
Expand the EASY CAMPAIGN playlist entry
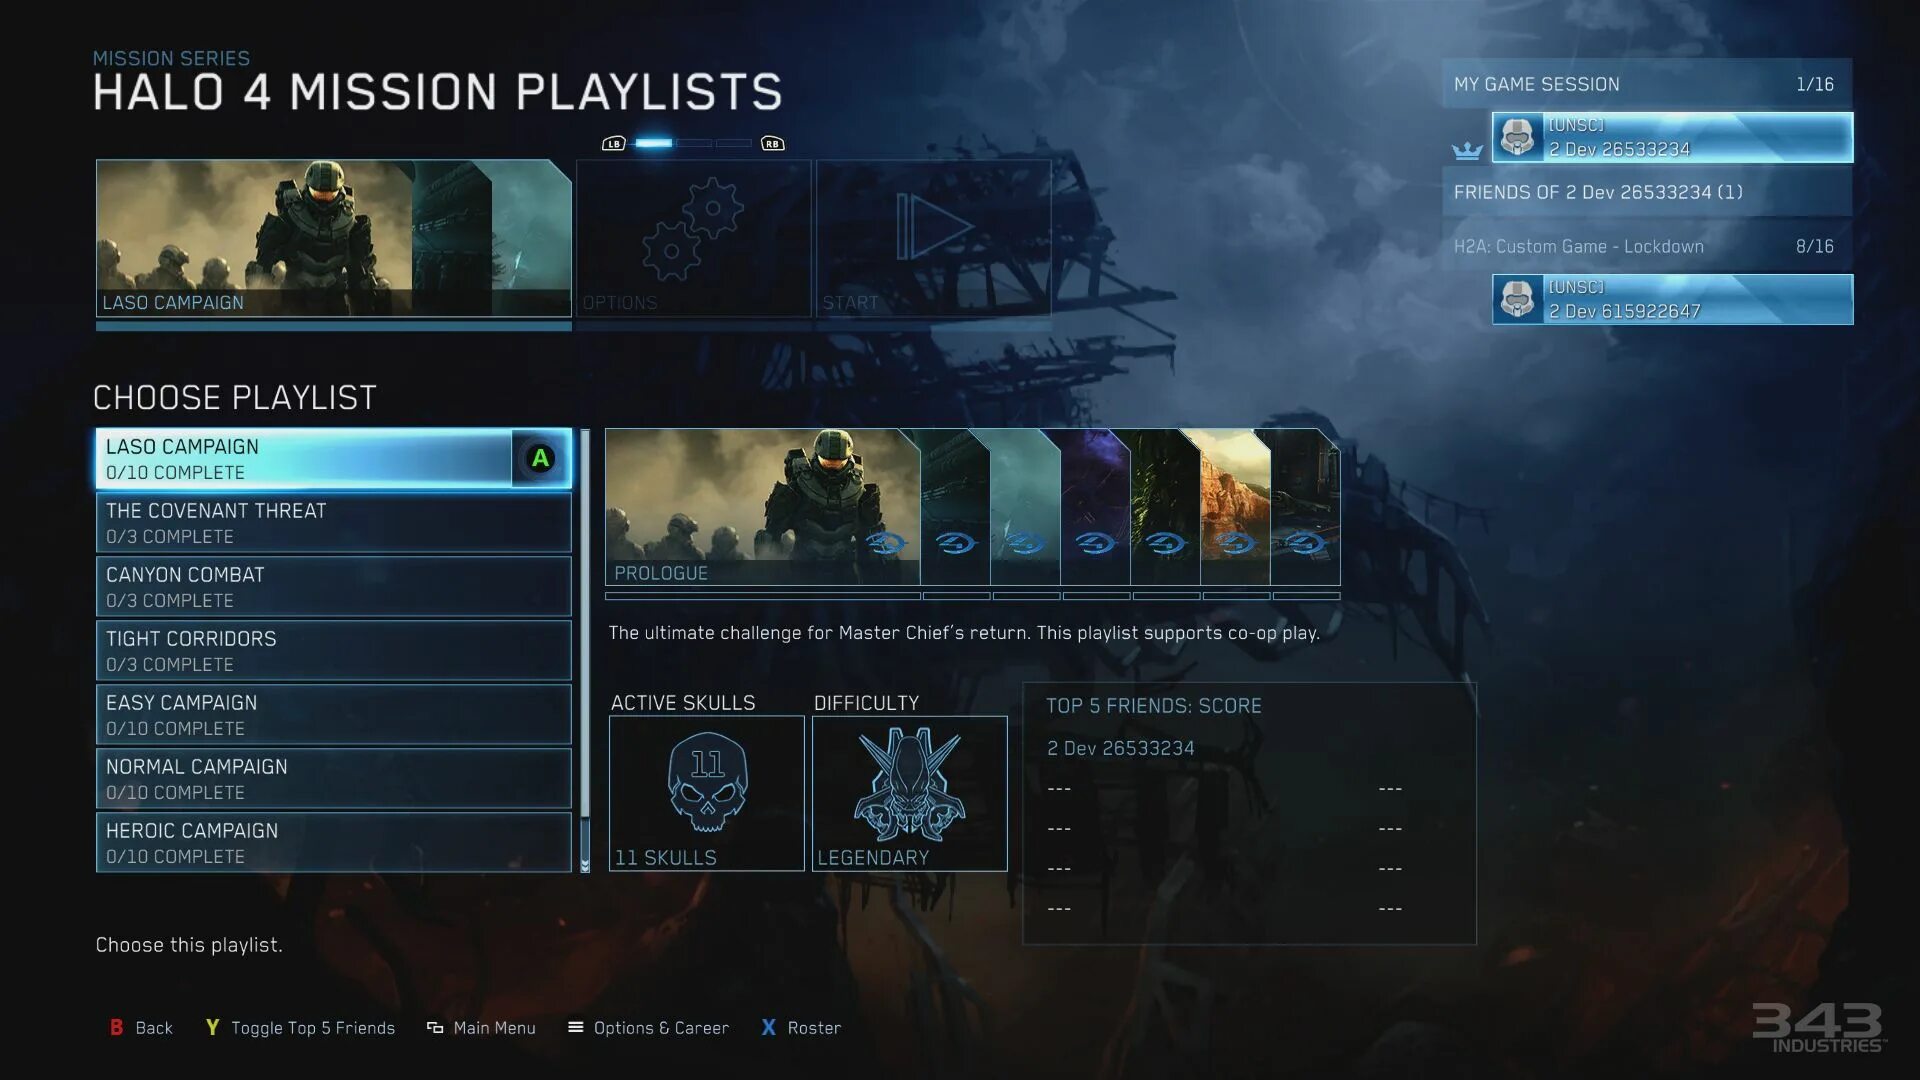click(x=334, y=715)
